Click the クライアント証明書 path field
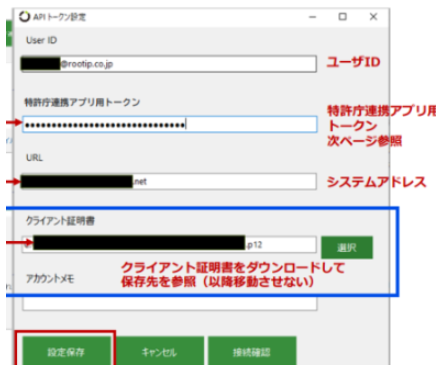 [x=169, y=245]
